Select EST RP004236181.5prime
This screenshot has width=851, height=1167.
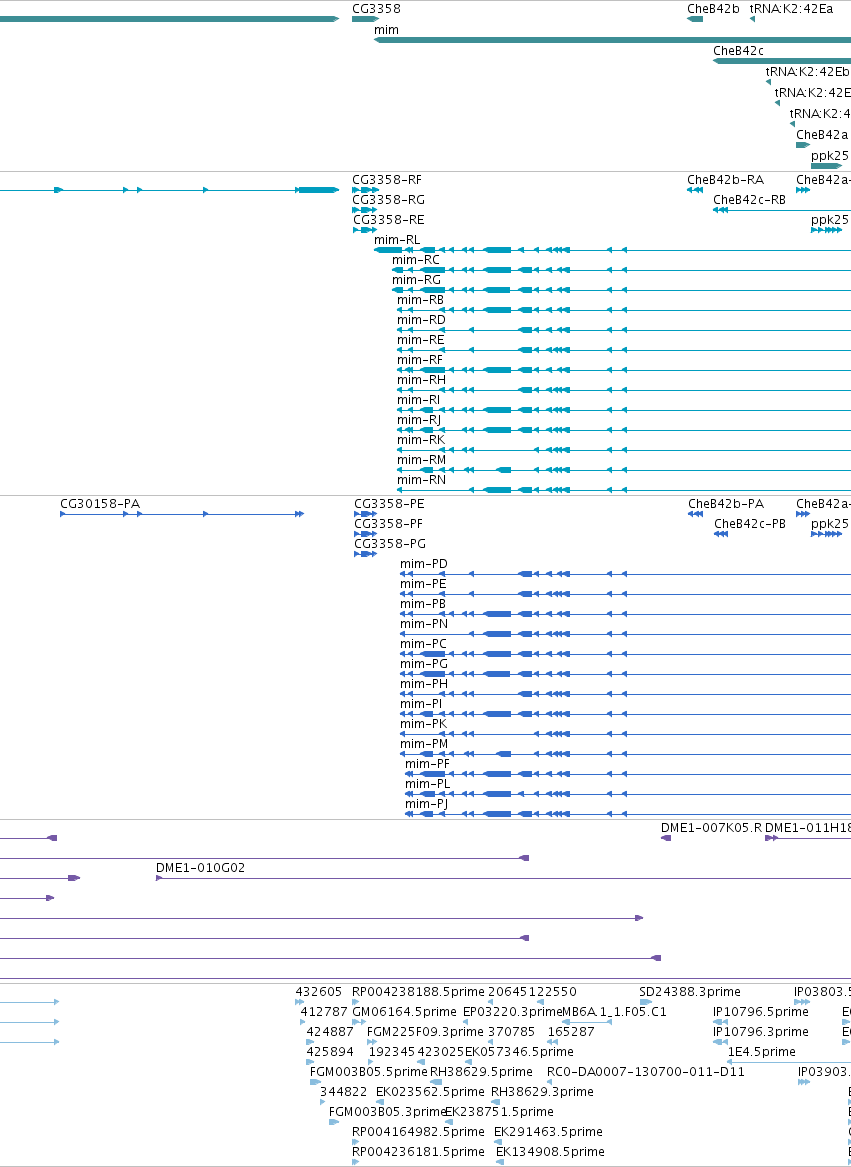click(418, 1153)
